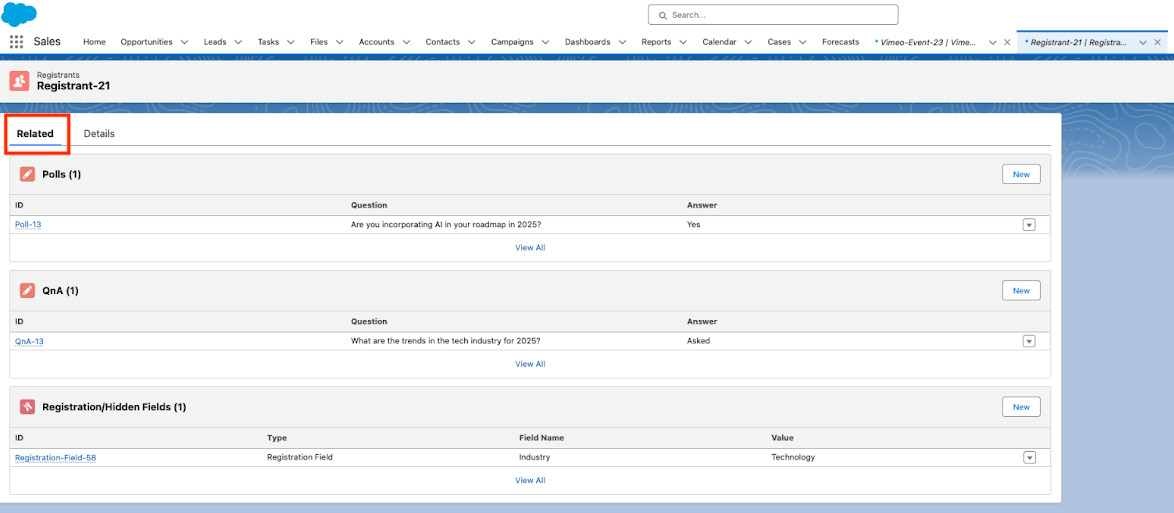Click the Registrants record icon in header

[x=19, y=81]
